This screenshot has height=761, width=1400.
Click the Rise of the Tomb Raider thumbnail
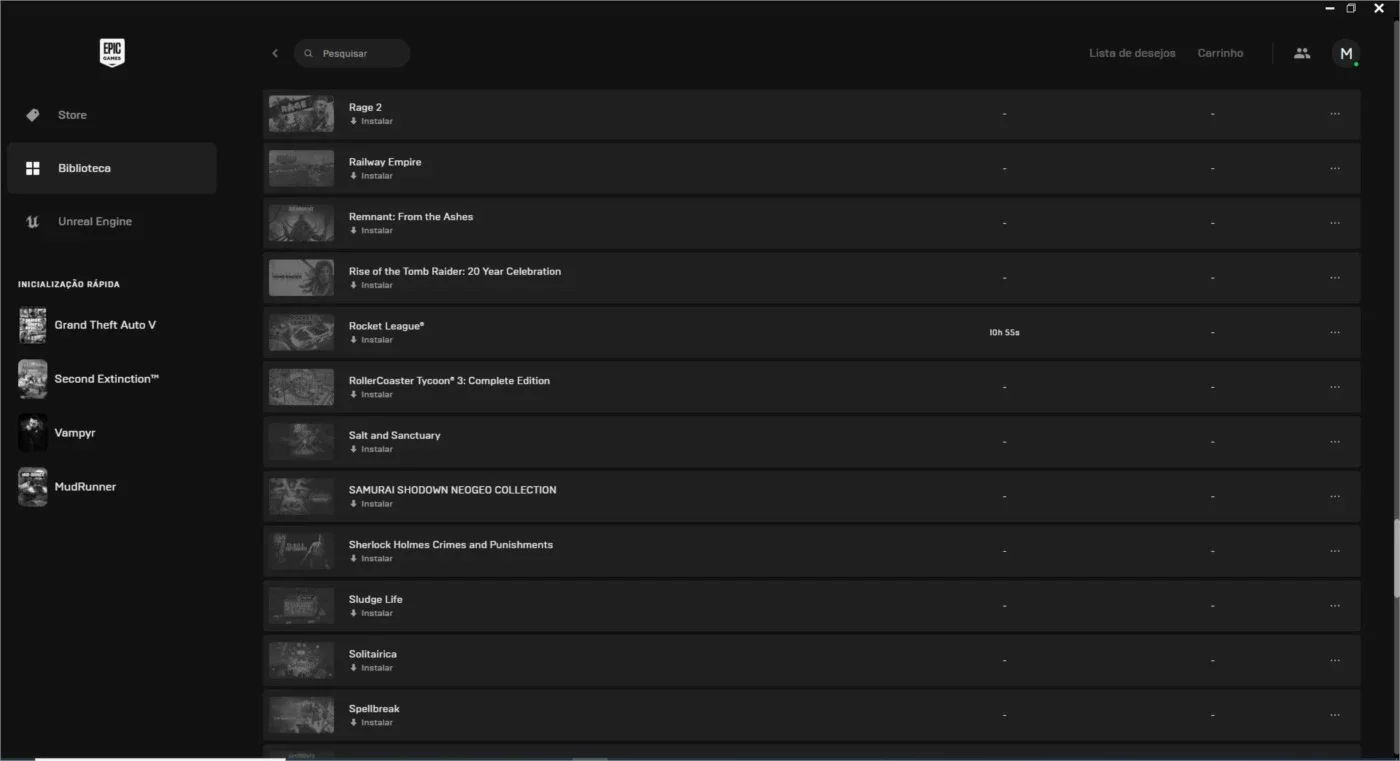(x=301, y=278)
